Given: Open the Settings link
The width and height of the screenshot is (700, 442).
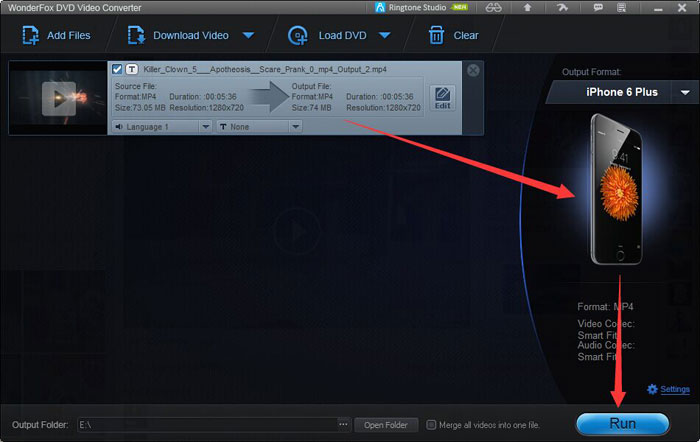Looking at the screenshot, I should coord(675,389).
